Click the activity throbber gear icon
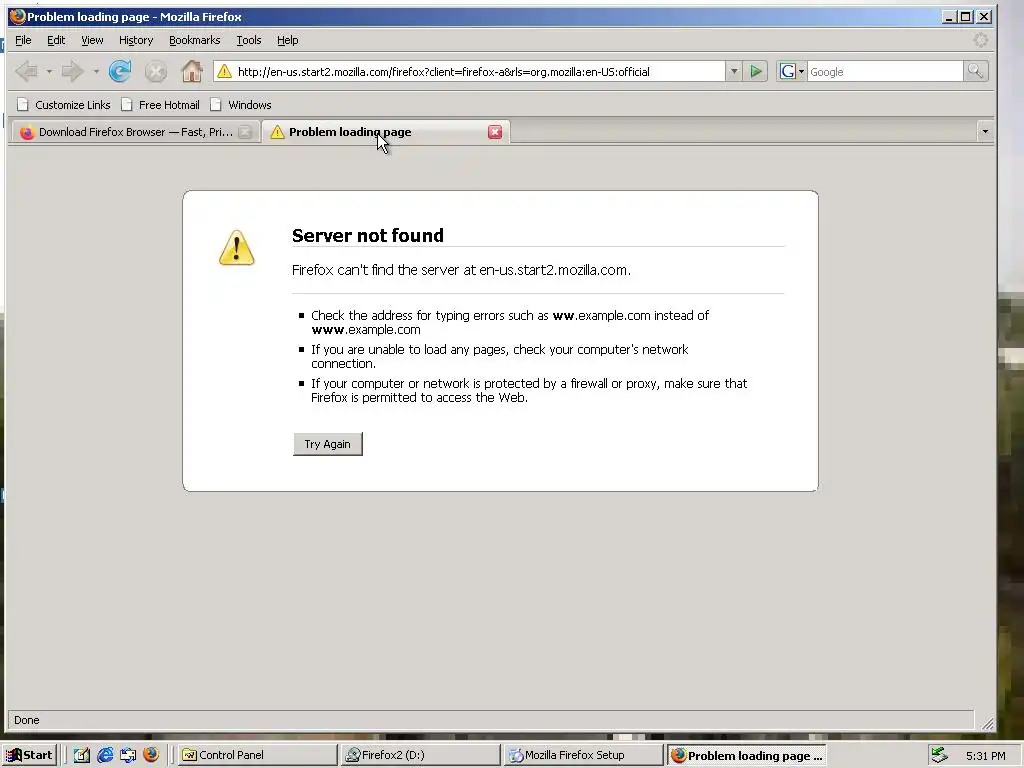The width and height of the screenshot is (1024, 768). (980, 40)
